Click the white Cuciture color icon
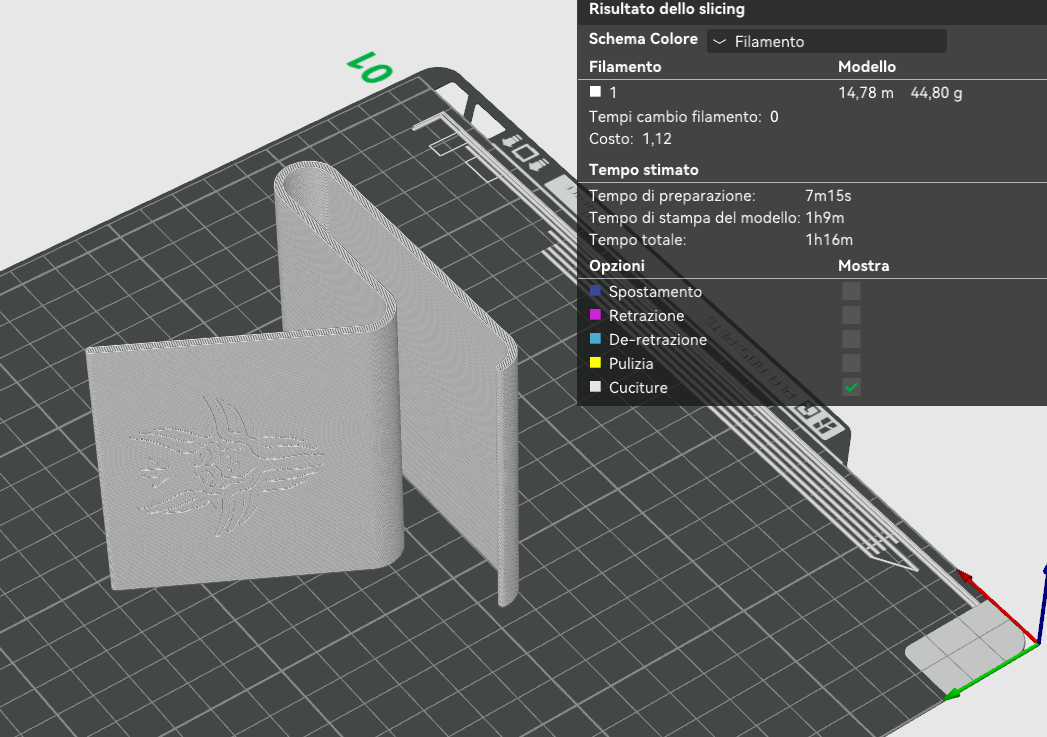Screen dimensions: 1047x737 click(595, 387)
